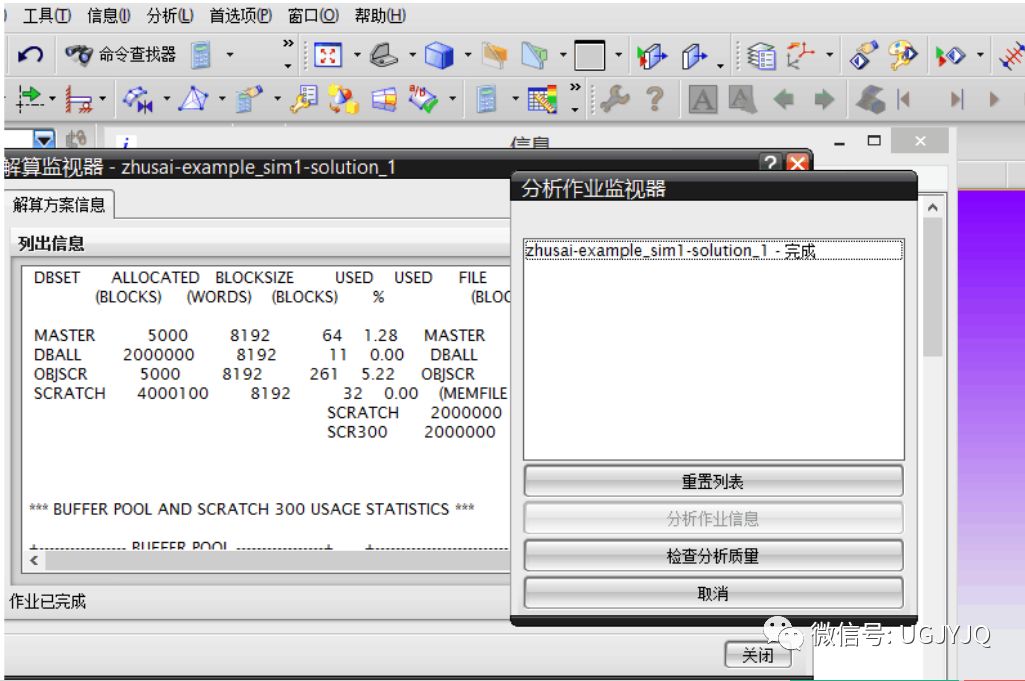Expand the dropdown beside the coordinate system icon
Image resolution: width=1025 pixels, height=681 pixels.
pyautogui.click(x=830, y=55)
